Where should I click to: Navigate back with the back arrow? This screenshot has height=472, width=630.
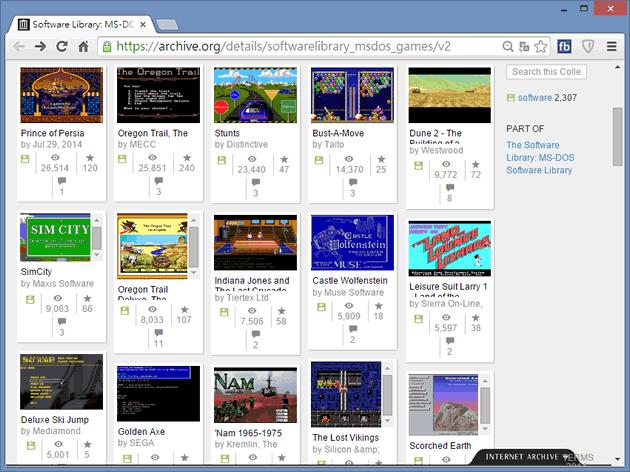[x=18, y=46]
